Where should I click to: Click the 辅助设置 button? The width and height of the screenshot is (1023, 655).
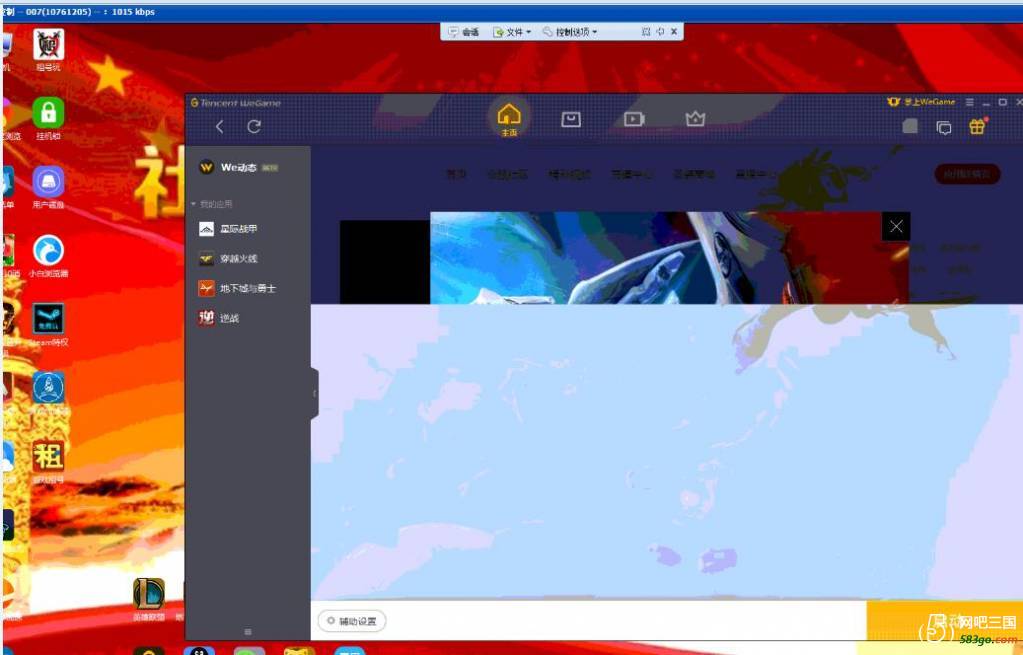coord(352,621)
